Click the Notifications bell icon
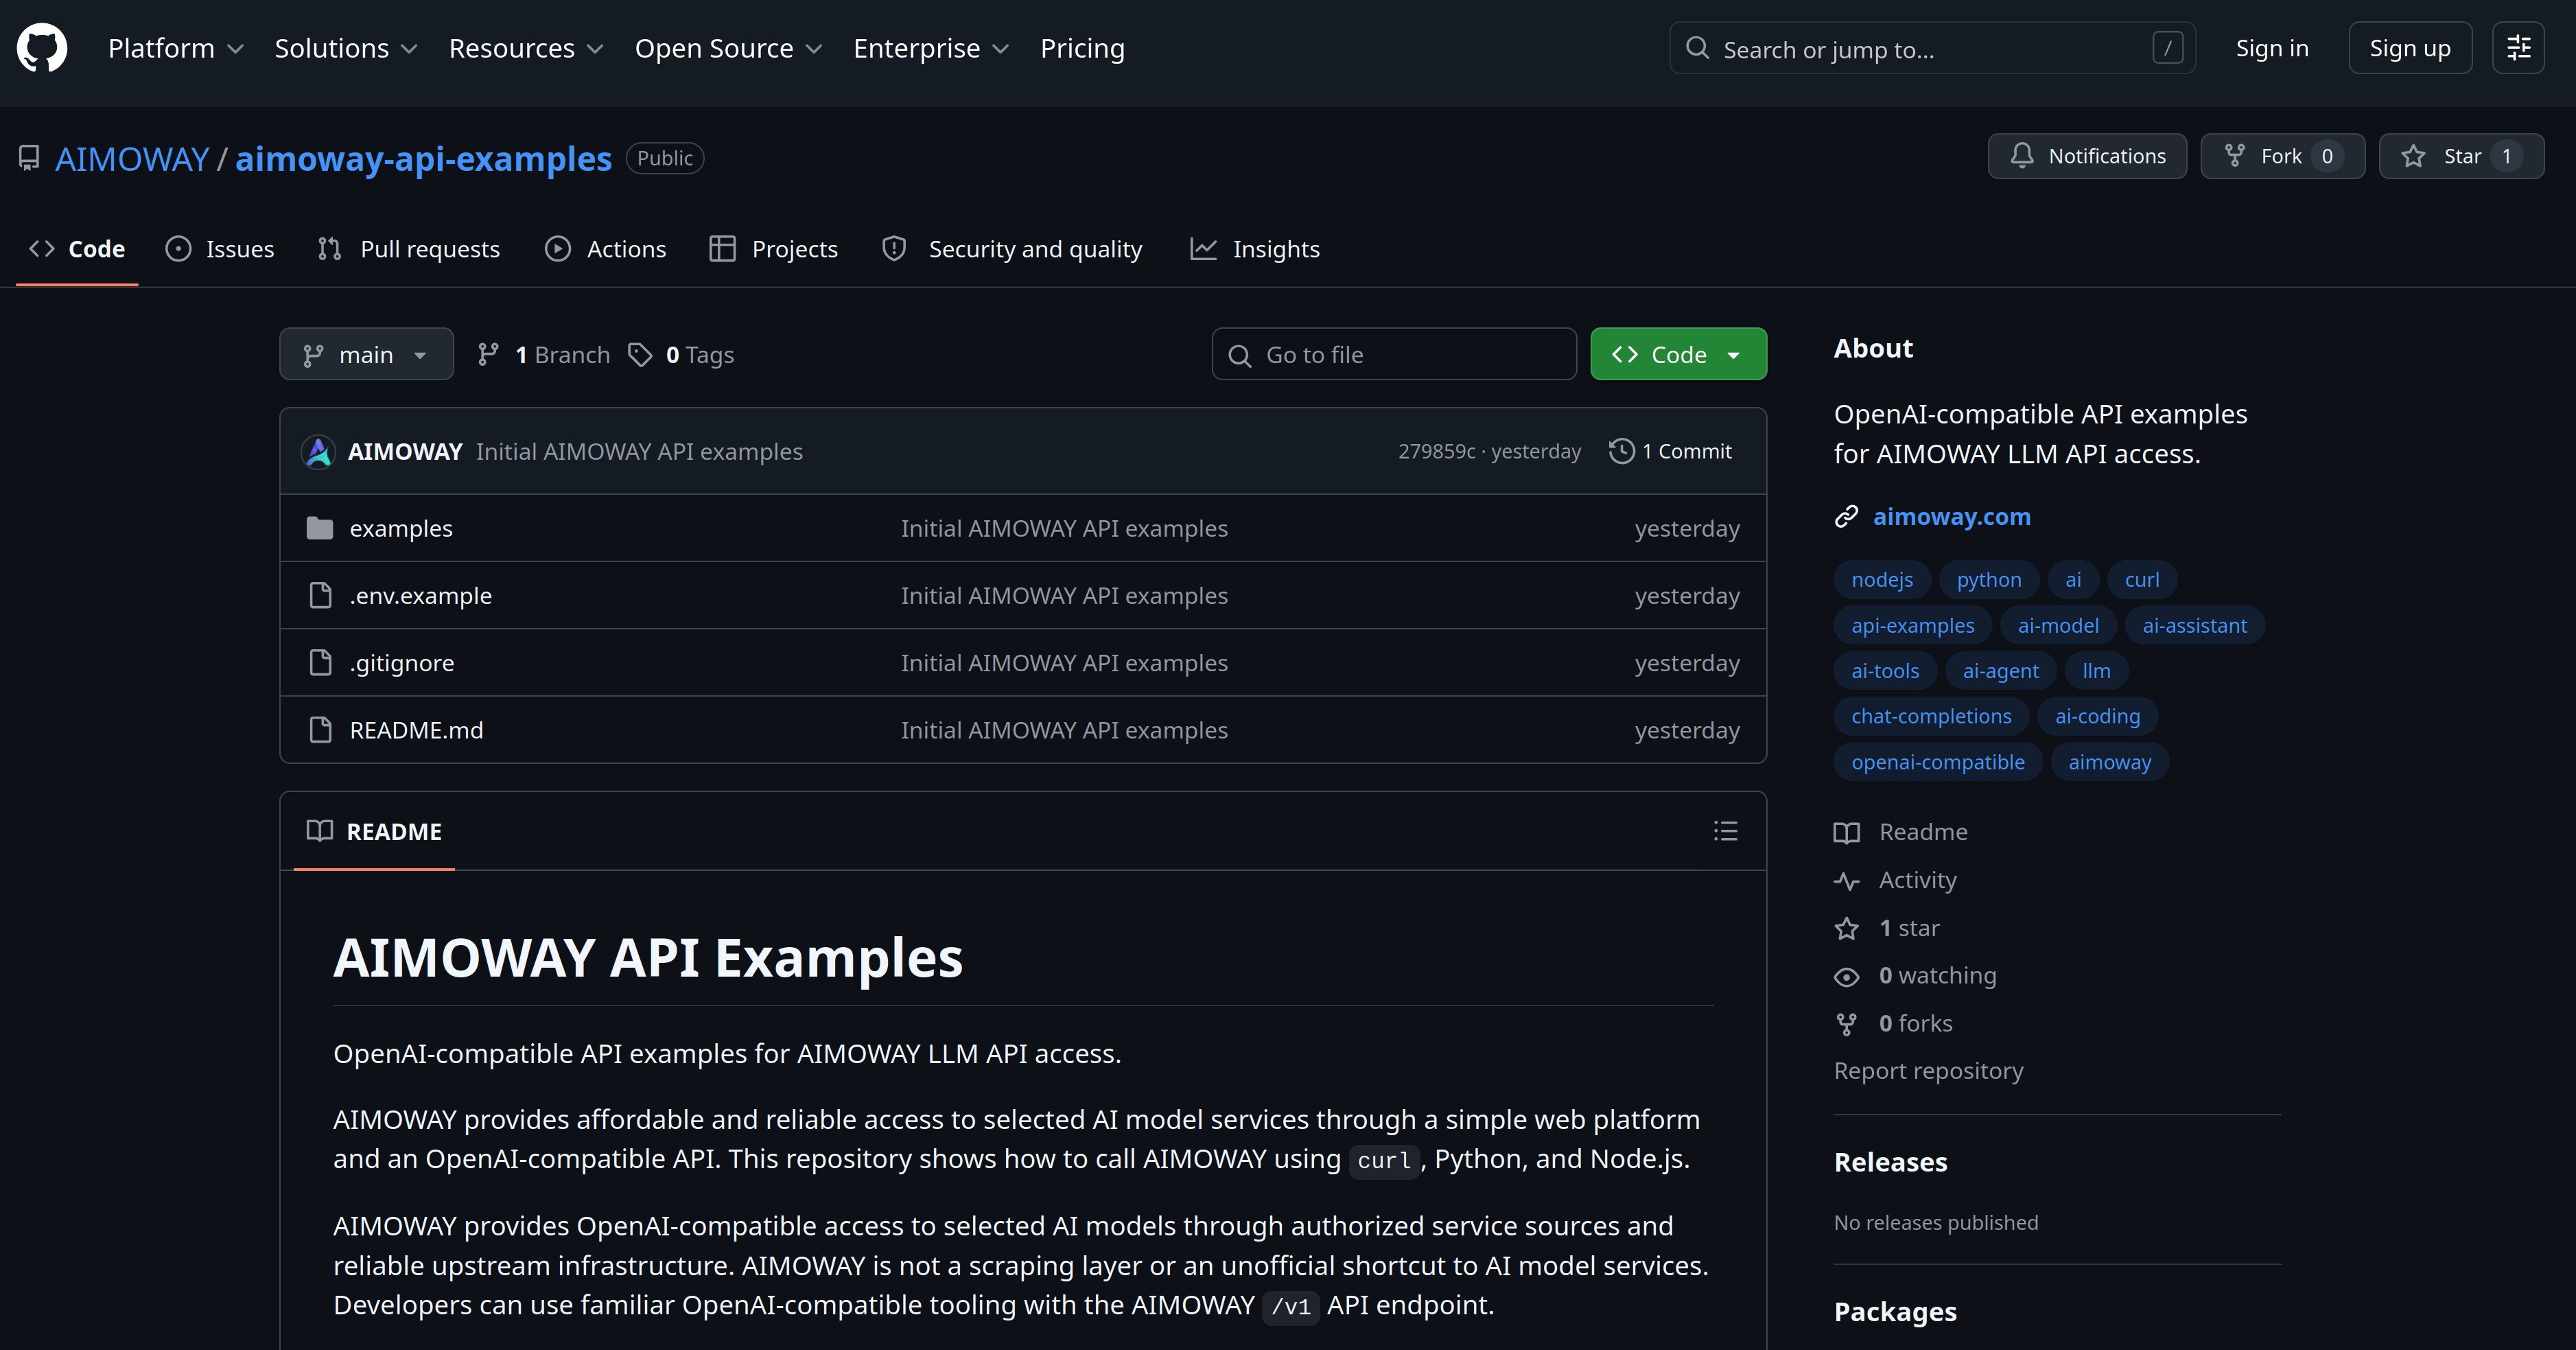This screenshot has height=1350, width=2576. (2022, 156)
